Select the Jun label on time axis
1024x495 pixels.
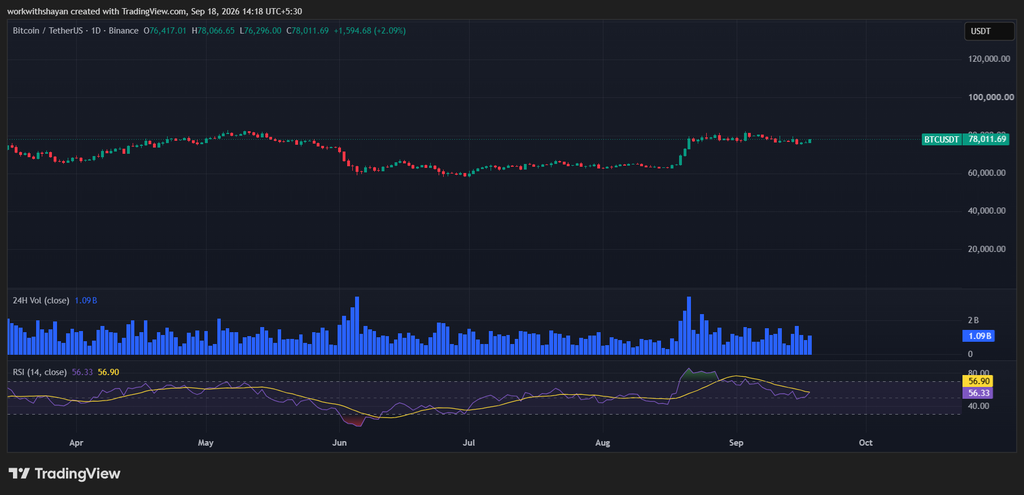click(340, 443)
